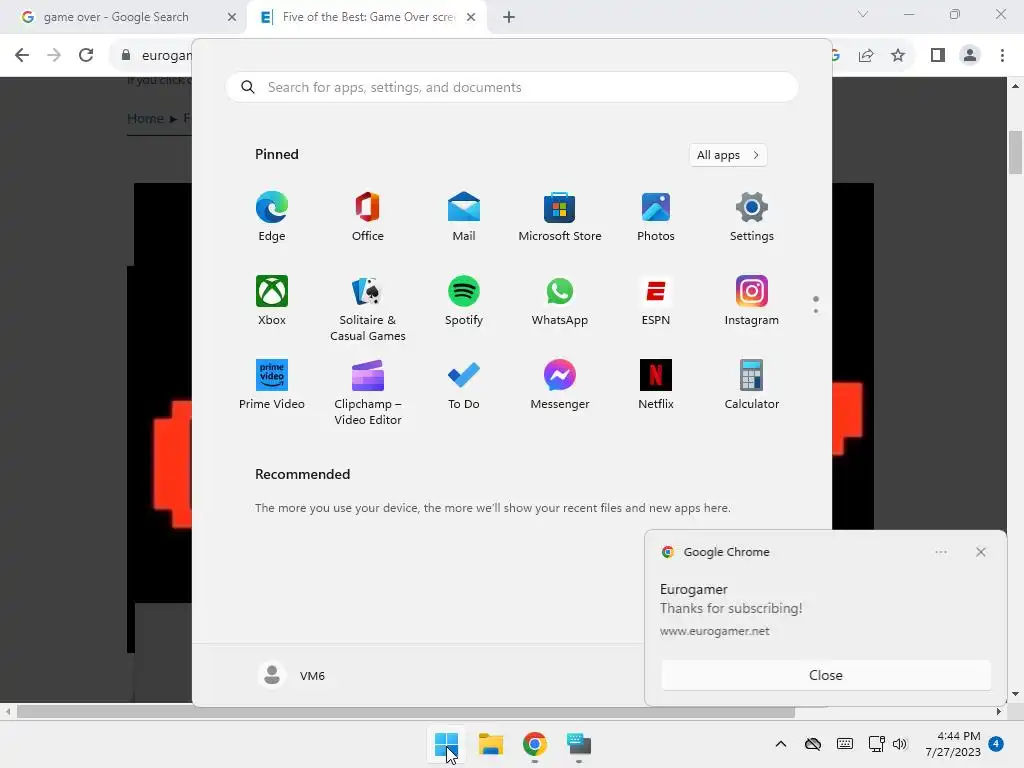Open Clipchamp Video Editor
The height and width of the screenshot is (768, 1024).
(368, 392)
